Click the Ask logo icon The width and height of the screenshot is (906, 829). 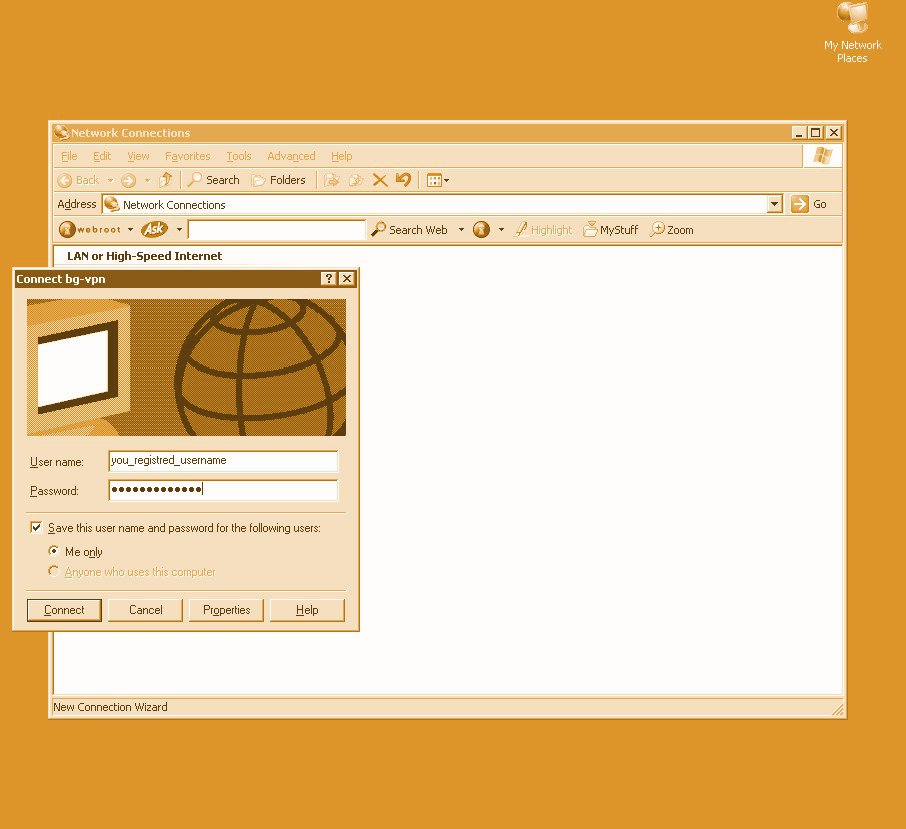[154, 229]
